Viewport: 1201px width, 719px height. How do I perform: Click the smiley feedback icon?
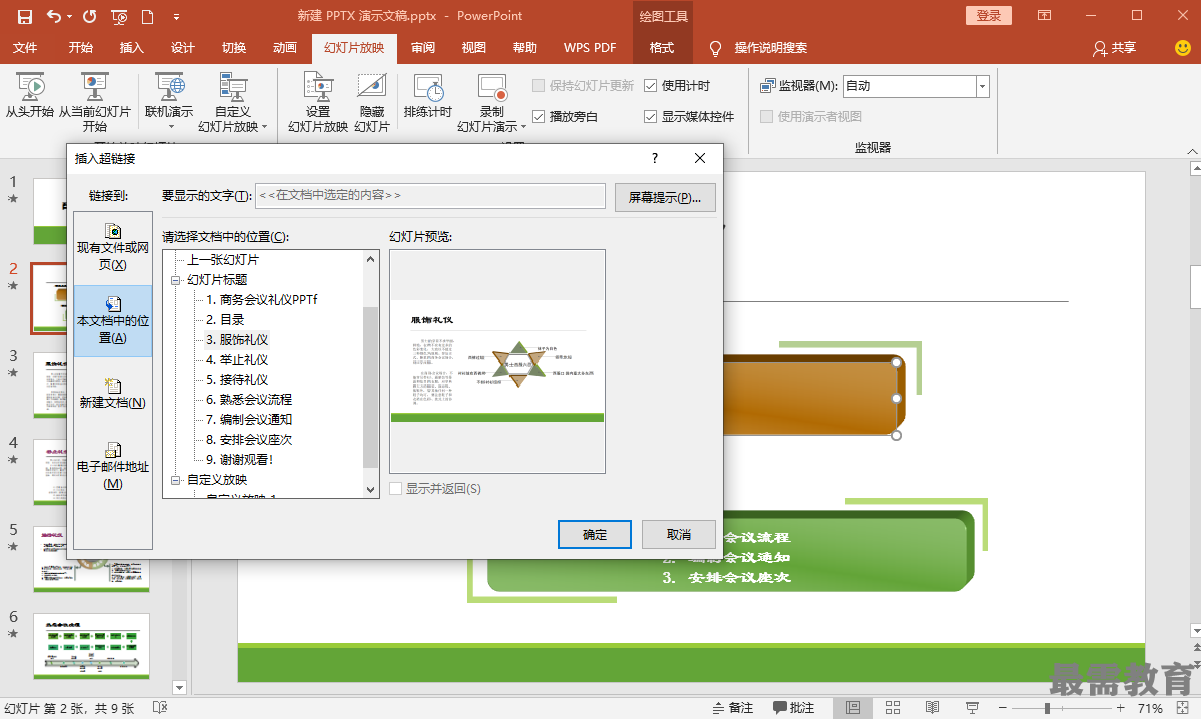(x=1182, y=47)
